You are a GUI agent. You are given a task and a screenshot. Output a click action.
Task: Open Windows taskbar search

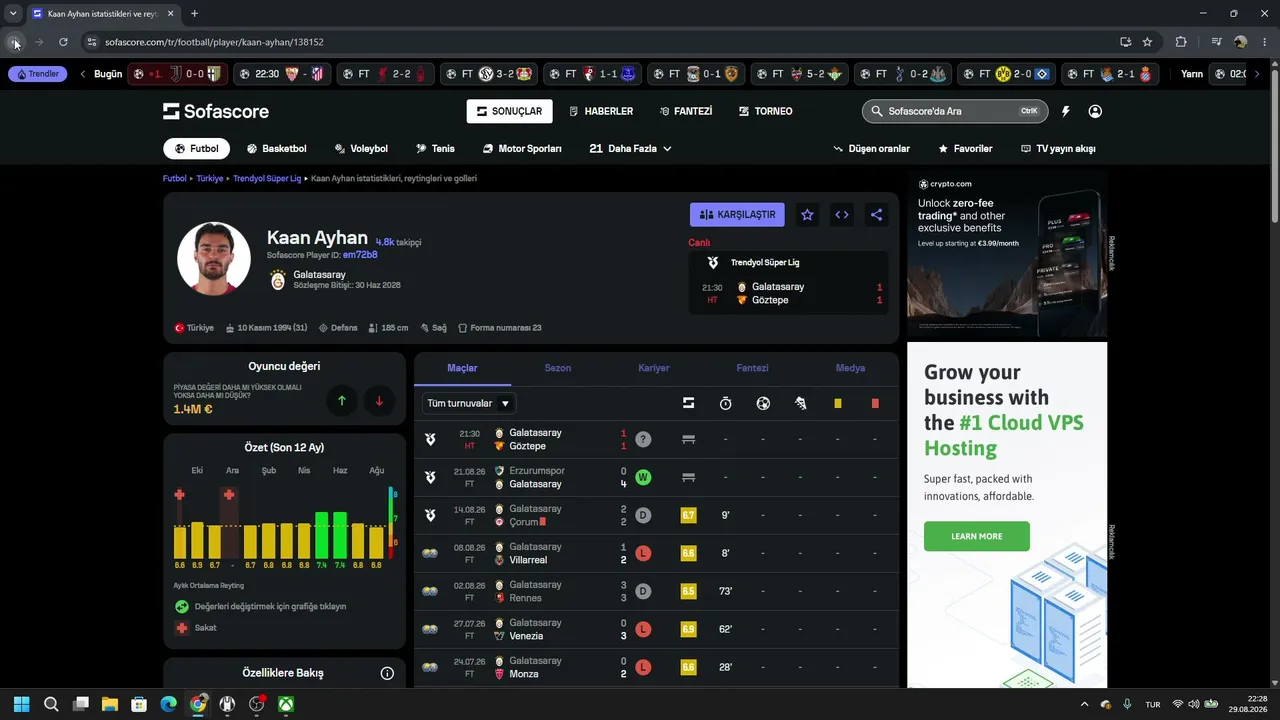click(x=51, y=704)
